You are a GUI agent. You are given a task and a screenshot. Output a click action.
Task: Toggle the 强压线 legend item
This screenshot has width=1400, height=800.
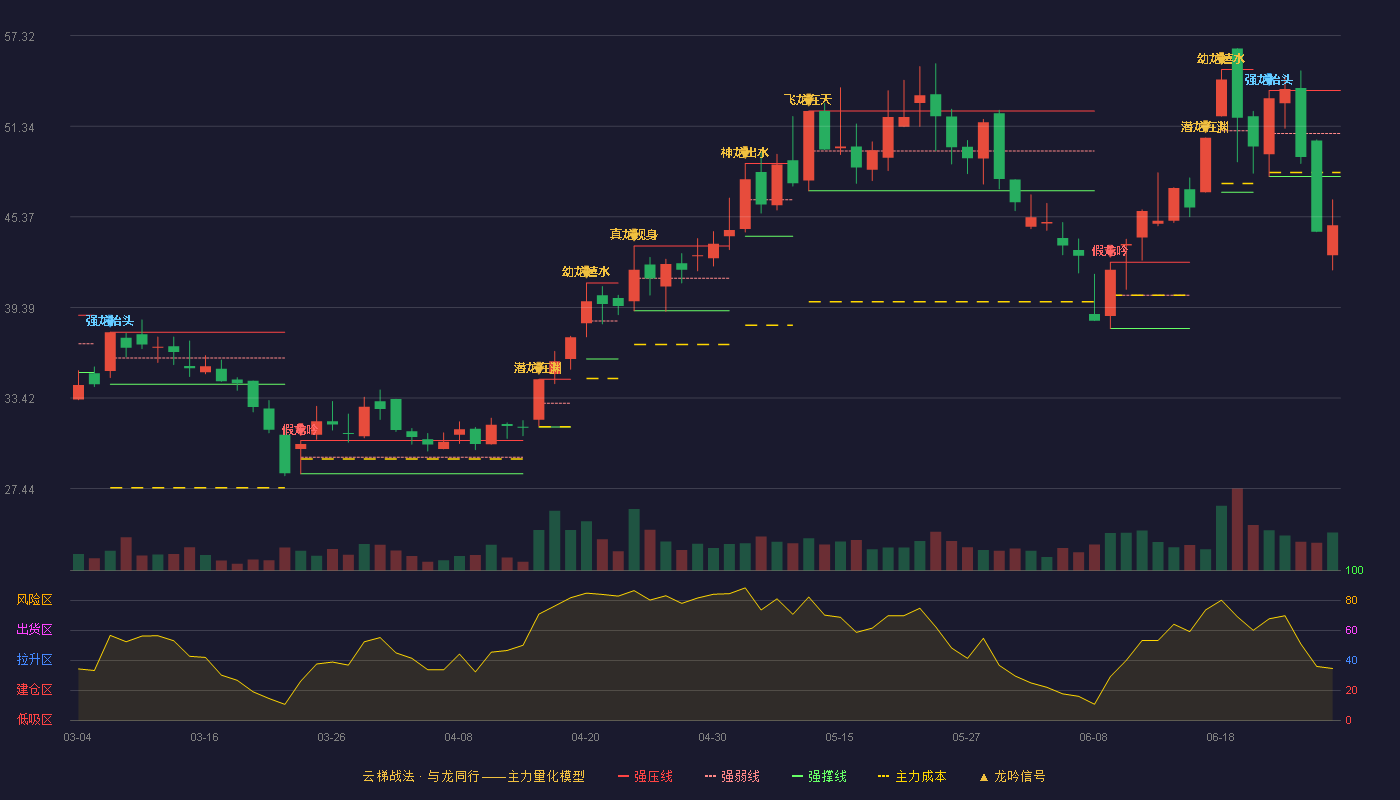point(645,776)
